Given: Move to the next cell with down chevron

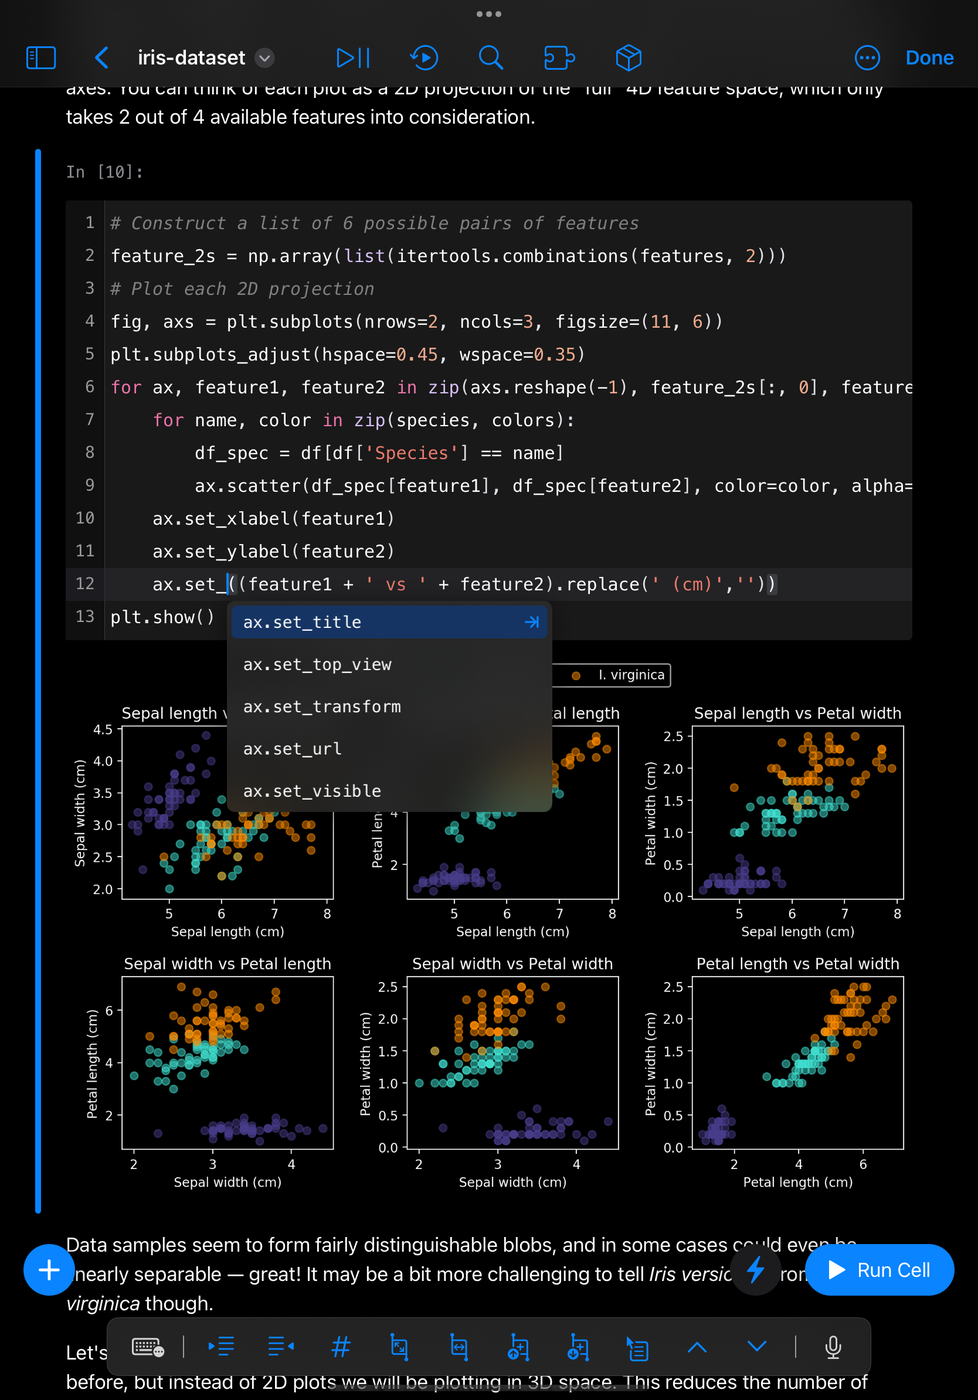Looking at the screenshot, I should pyautogui.click(x=757, y=1347).
